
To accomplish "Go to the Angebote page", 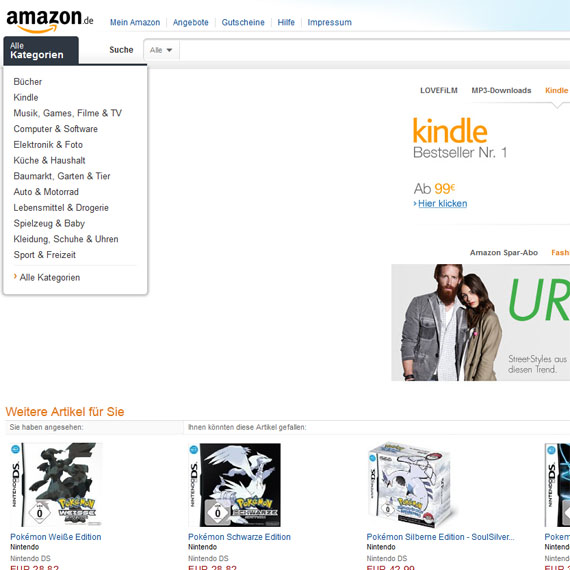I will coord(190,23).
